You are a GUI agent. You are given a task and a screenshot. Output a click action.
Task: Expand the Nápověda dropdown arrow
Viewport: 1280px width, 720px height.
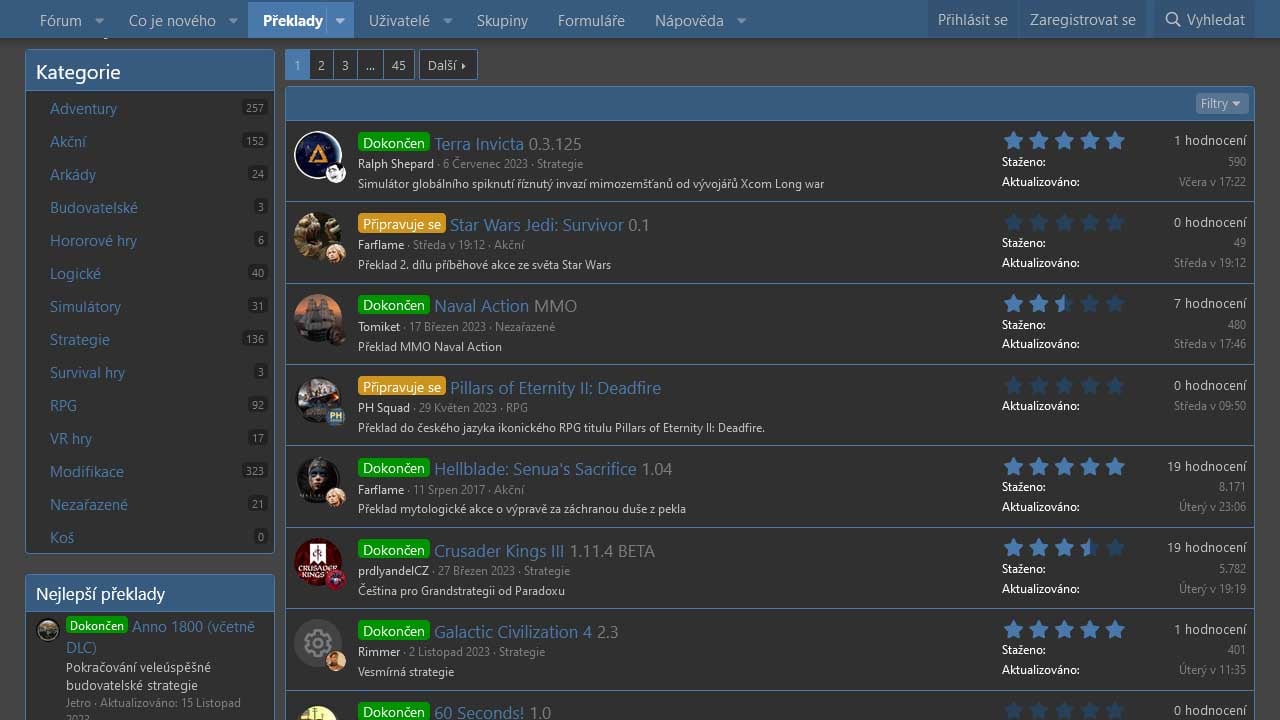point(741,20)
